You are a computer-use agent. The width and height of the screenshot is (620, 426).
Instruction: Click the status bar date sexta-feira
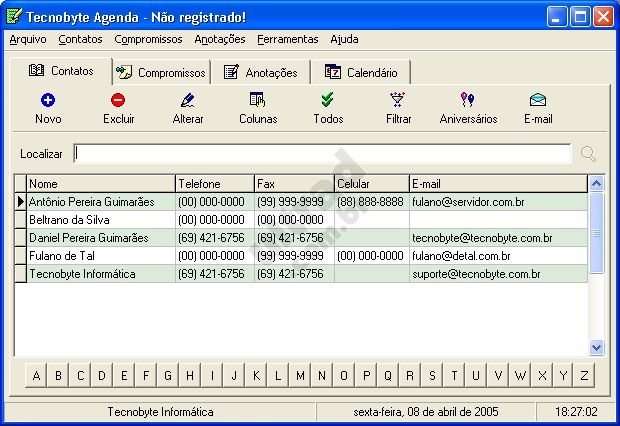click(425, 412)
